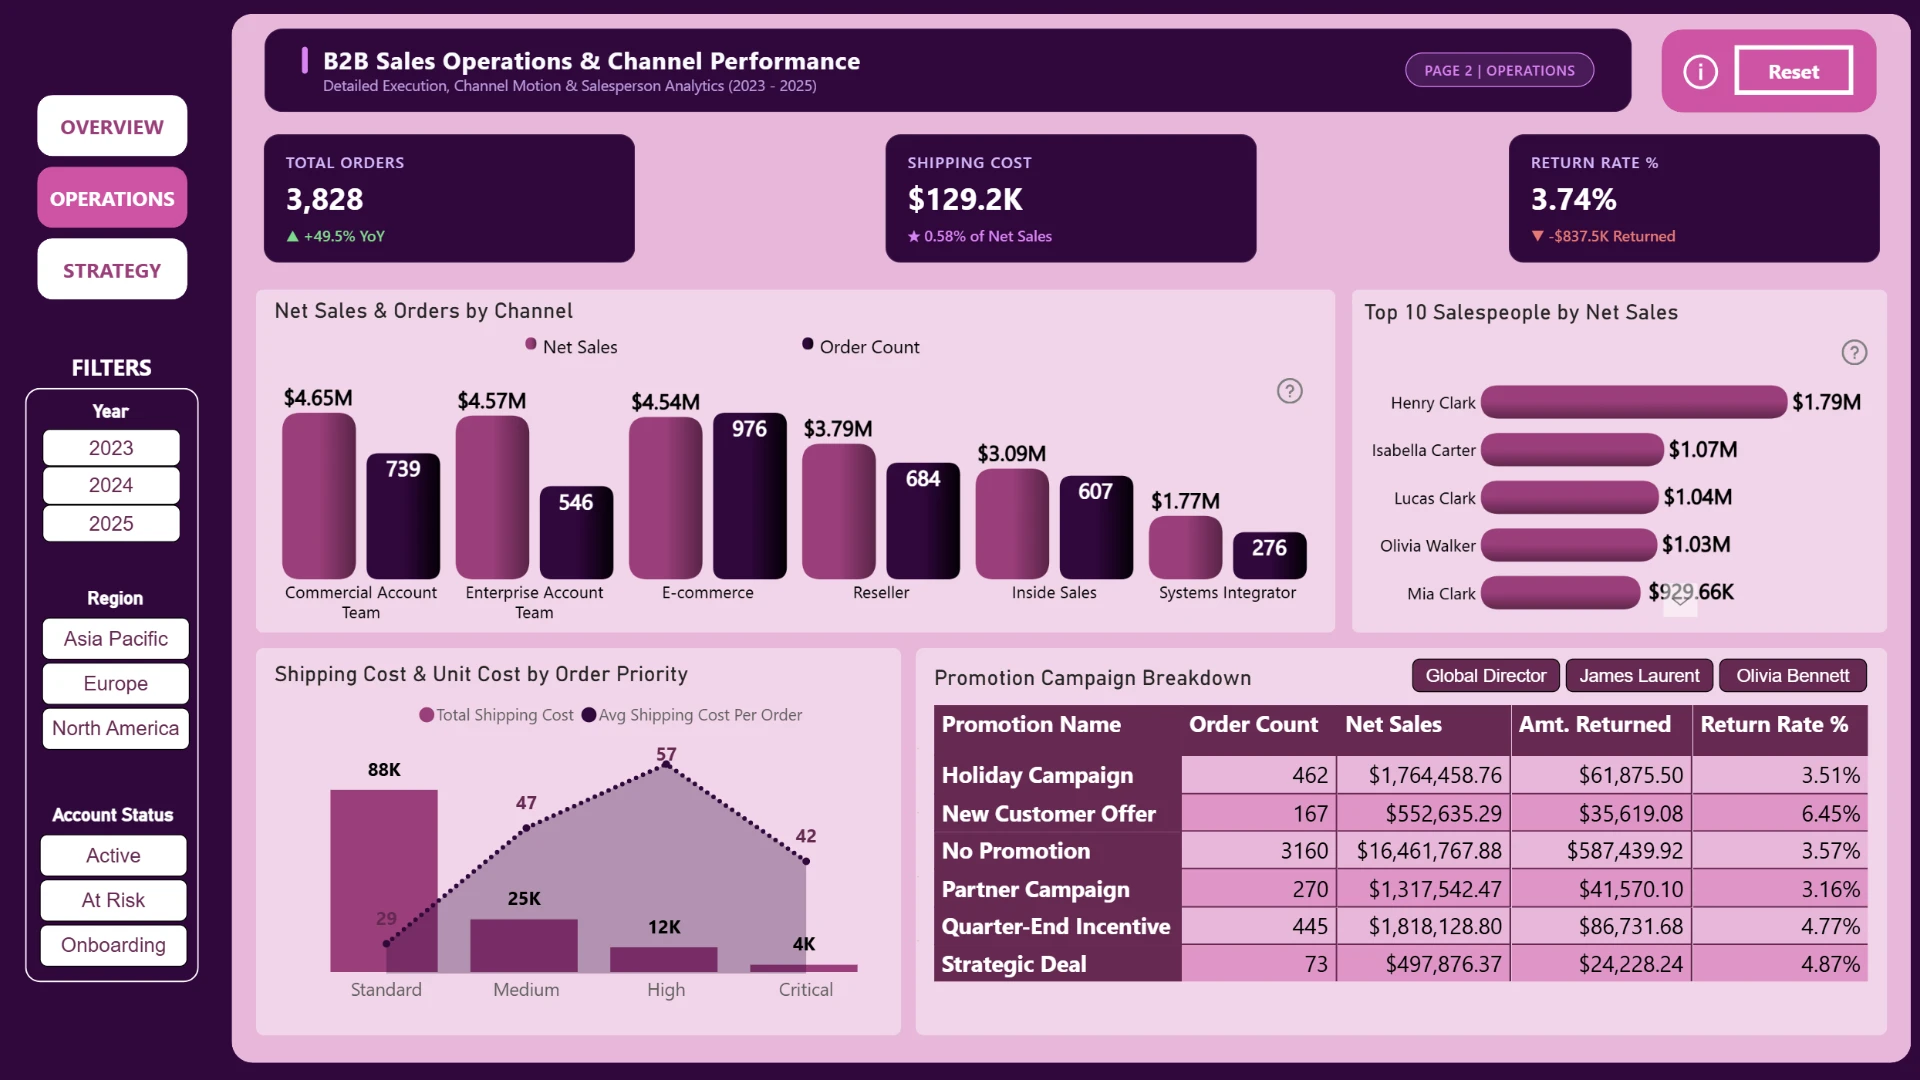
Task: Click the Systems Integrator order count bar
Action: pyautogui.click(x=1269, y=556)
